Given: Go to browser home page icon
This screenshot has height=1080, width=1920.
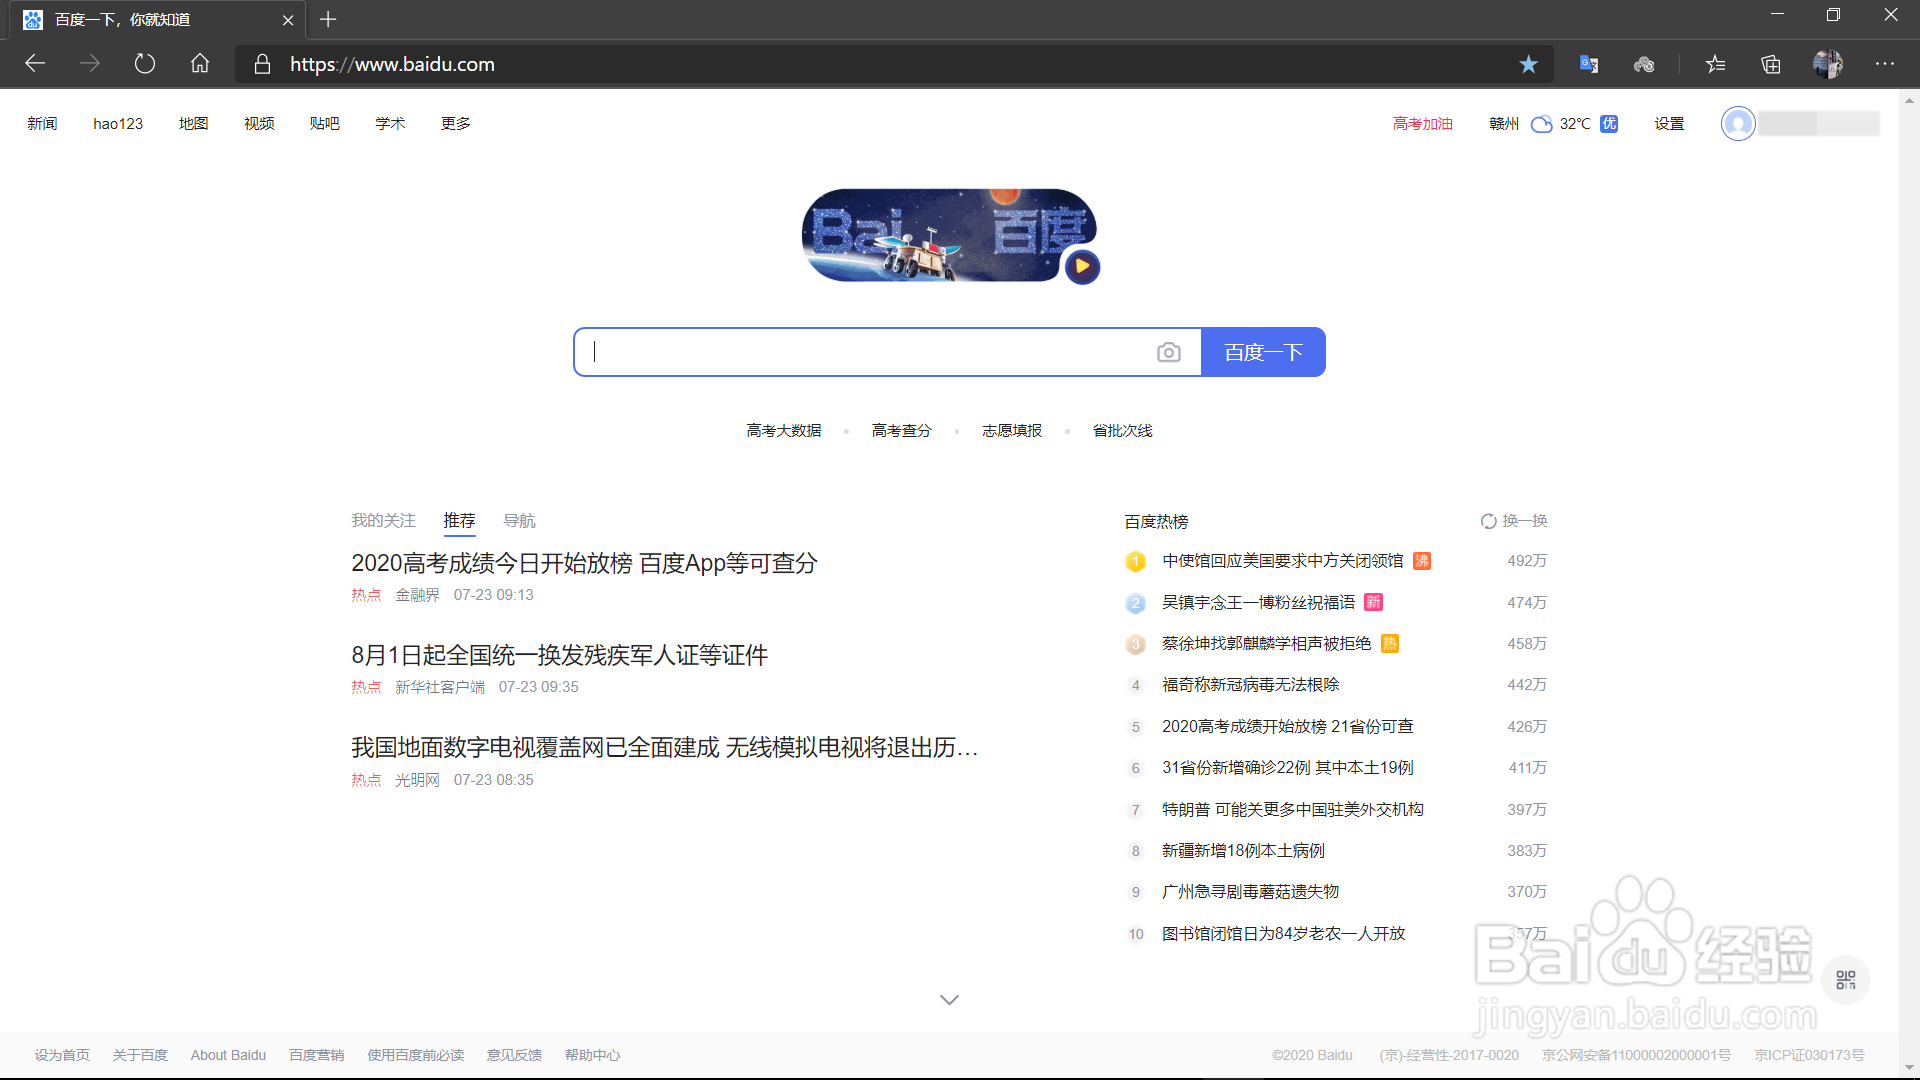Looking at the screenshot, I should point(200,64).
